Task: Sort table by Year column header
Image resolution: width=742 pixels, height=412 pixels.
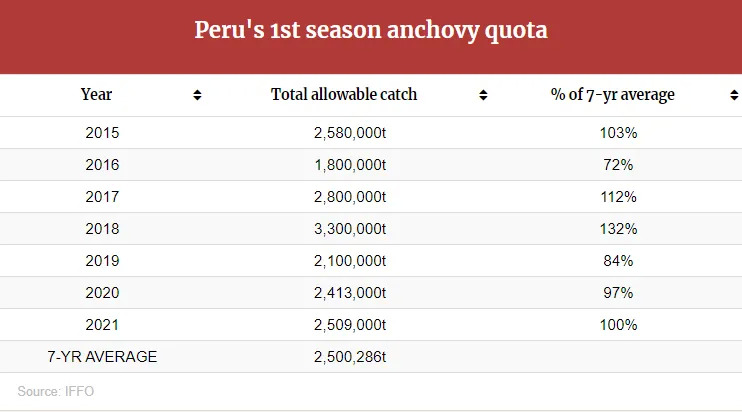Action: click(97, 95)
